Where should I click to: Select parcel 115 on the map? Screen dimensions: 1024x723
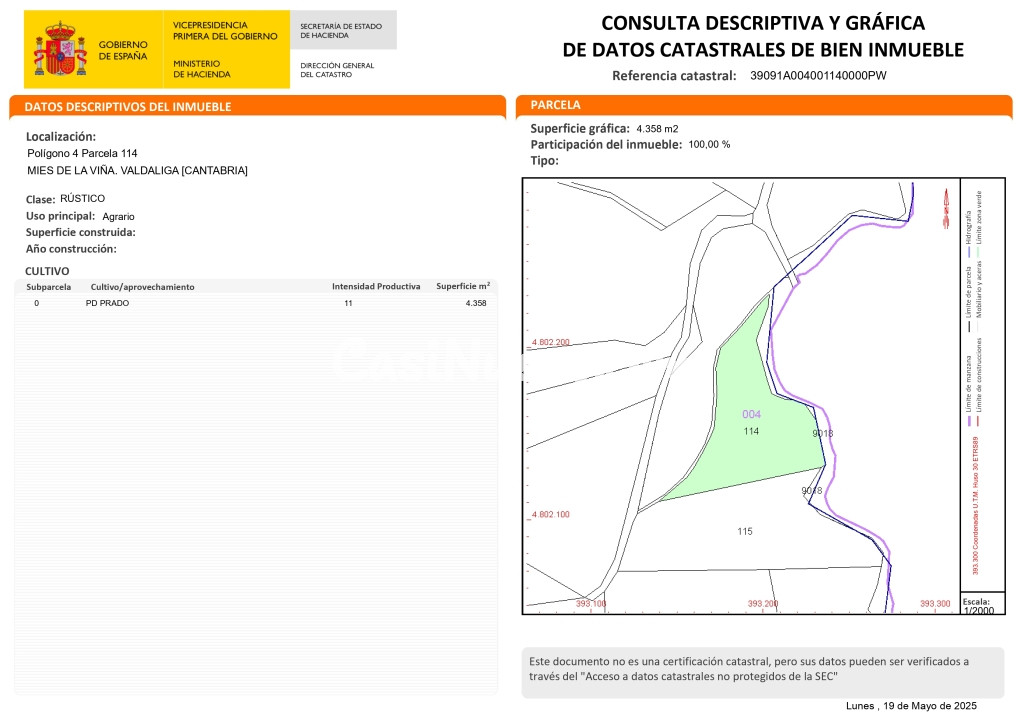pyautogui.click(x=744, y=531)
